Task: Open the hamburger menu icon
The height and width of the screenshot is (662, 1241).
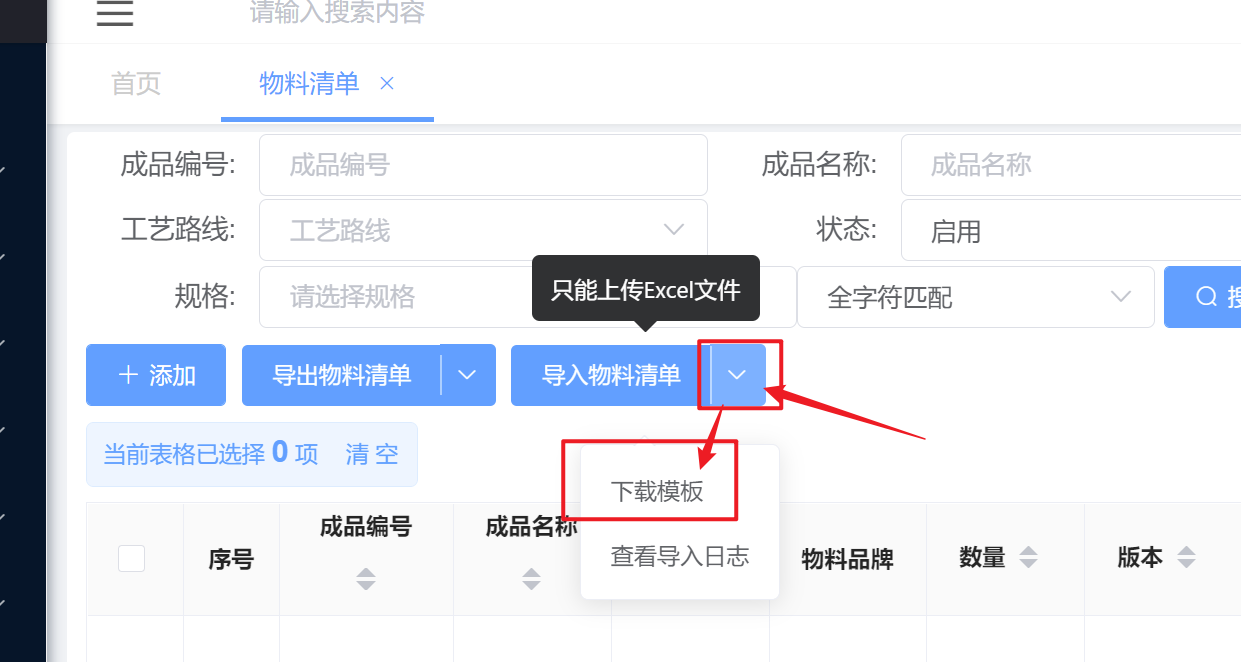Action: pos(115,13)
